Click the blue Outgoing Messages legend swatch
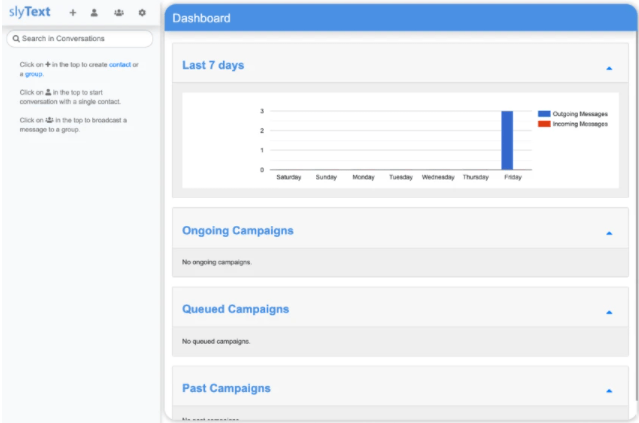This screenshot has width=639, height=423. point(544,114)
